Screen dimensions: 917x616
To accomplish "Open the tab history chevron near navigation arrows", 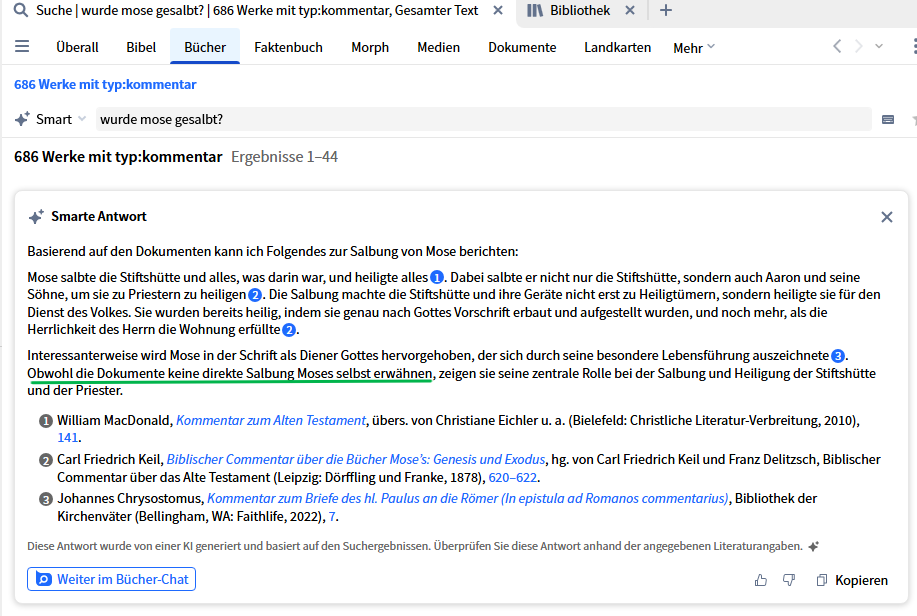I will (879, 45).
